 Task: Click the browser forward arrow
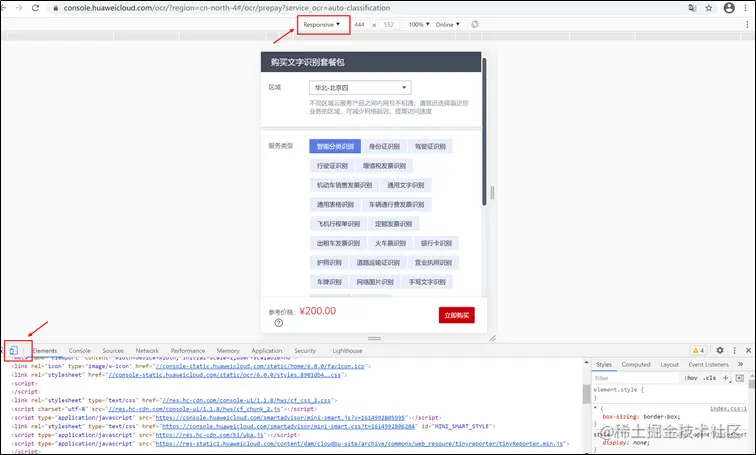coord(19,8)
